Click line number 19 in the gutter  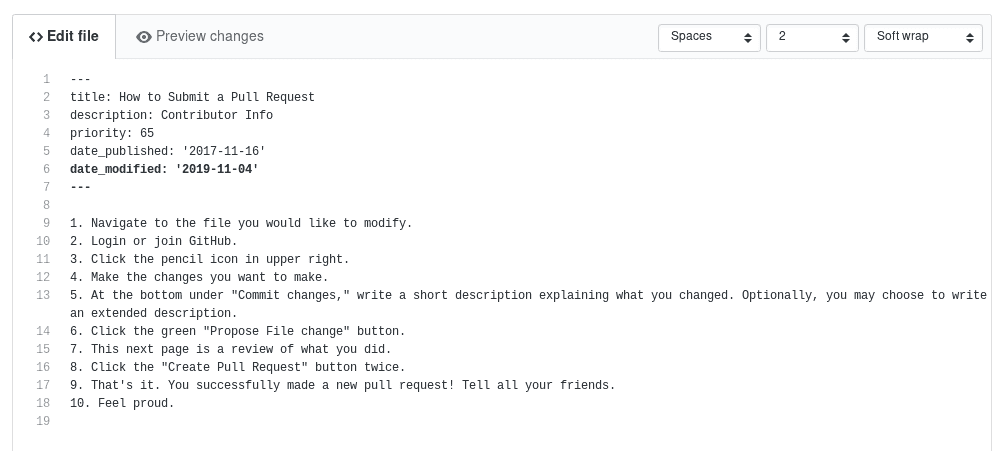pos(43,422)
